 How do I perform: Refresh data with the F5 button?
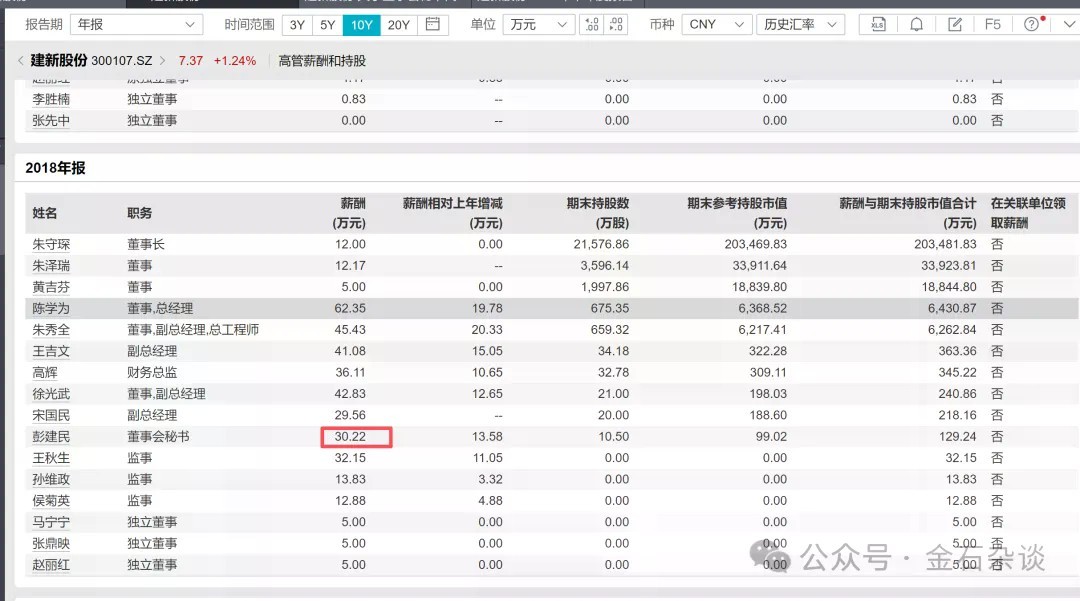[993, 25]
